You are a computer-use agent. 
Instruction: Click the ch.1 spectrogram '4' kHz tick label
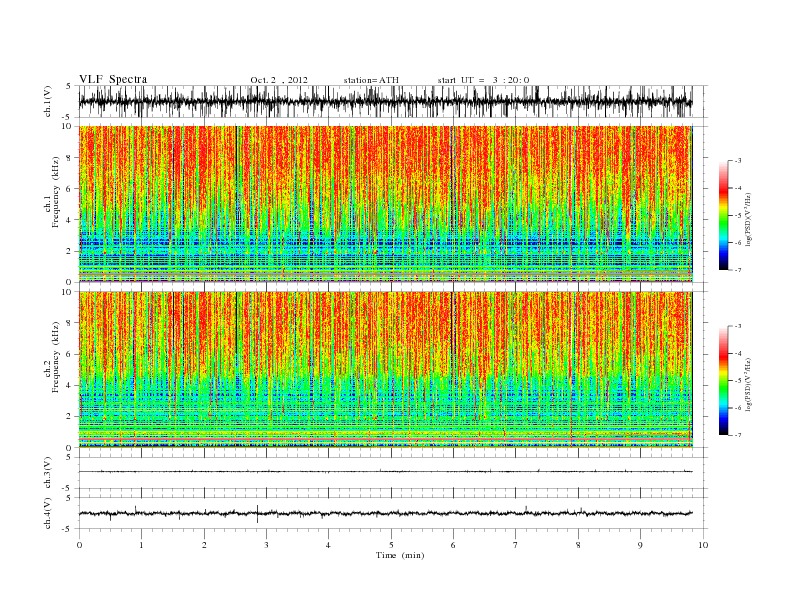click(x=69, y=220)
